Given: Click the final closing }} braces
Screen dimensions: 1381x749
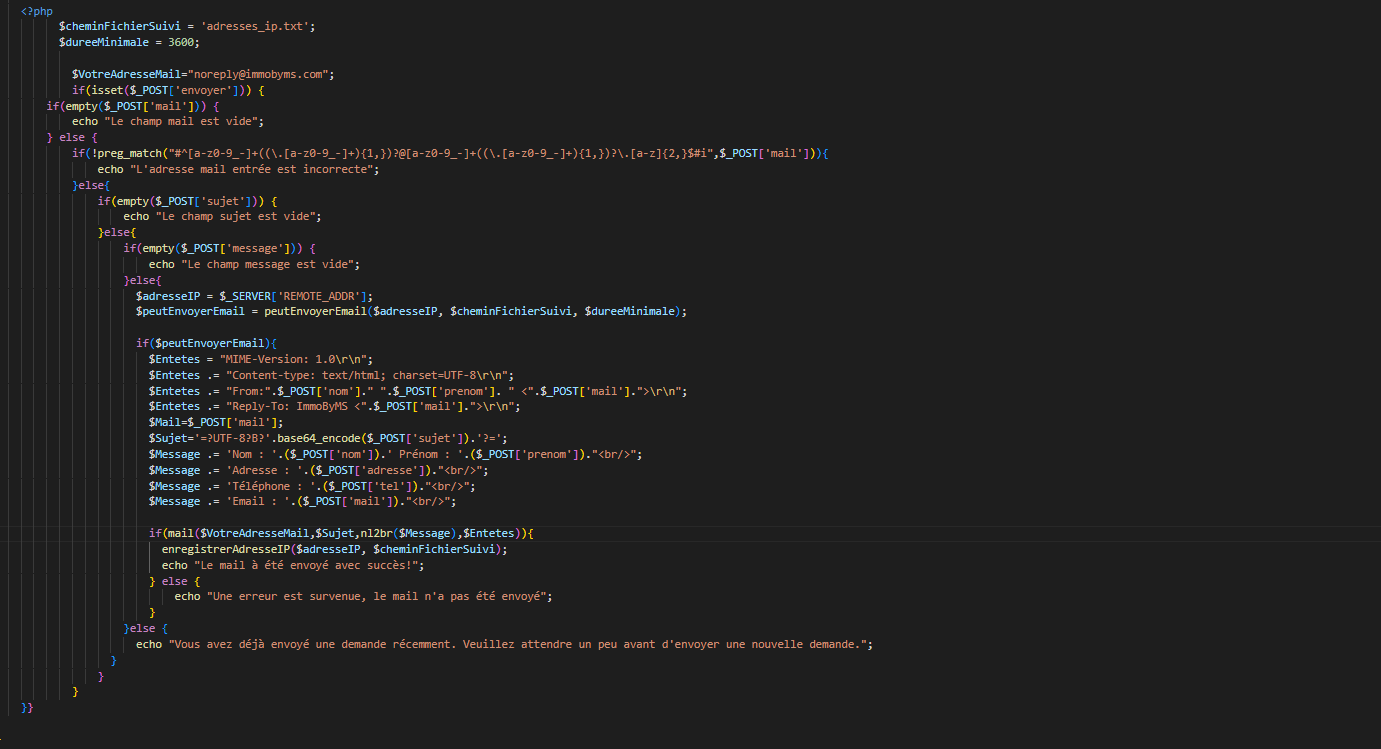Looking at the screenshot, I should pos(28,707).
